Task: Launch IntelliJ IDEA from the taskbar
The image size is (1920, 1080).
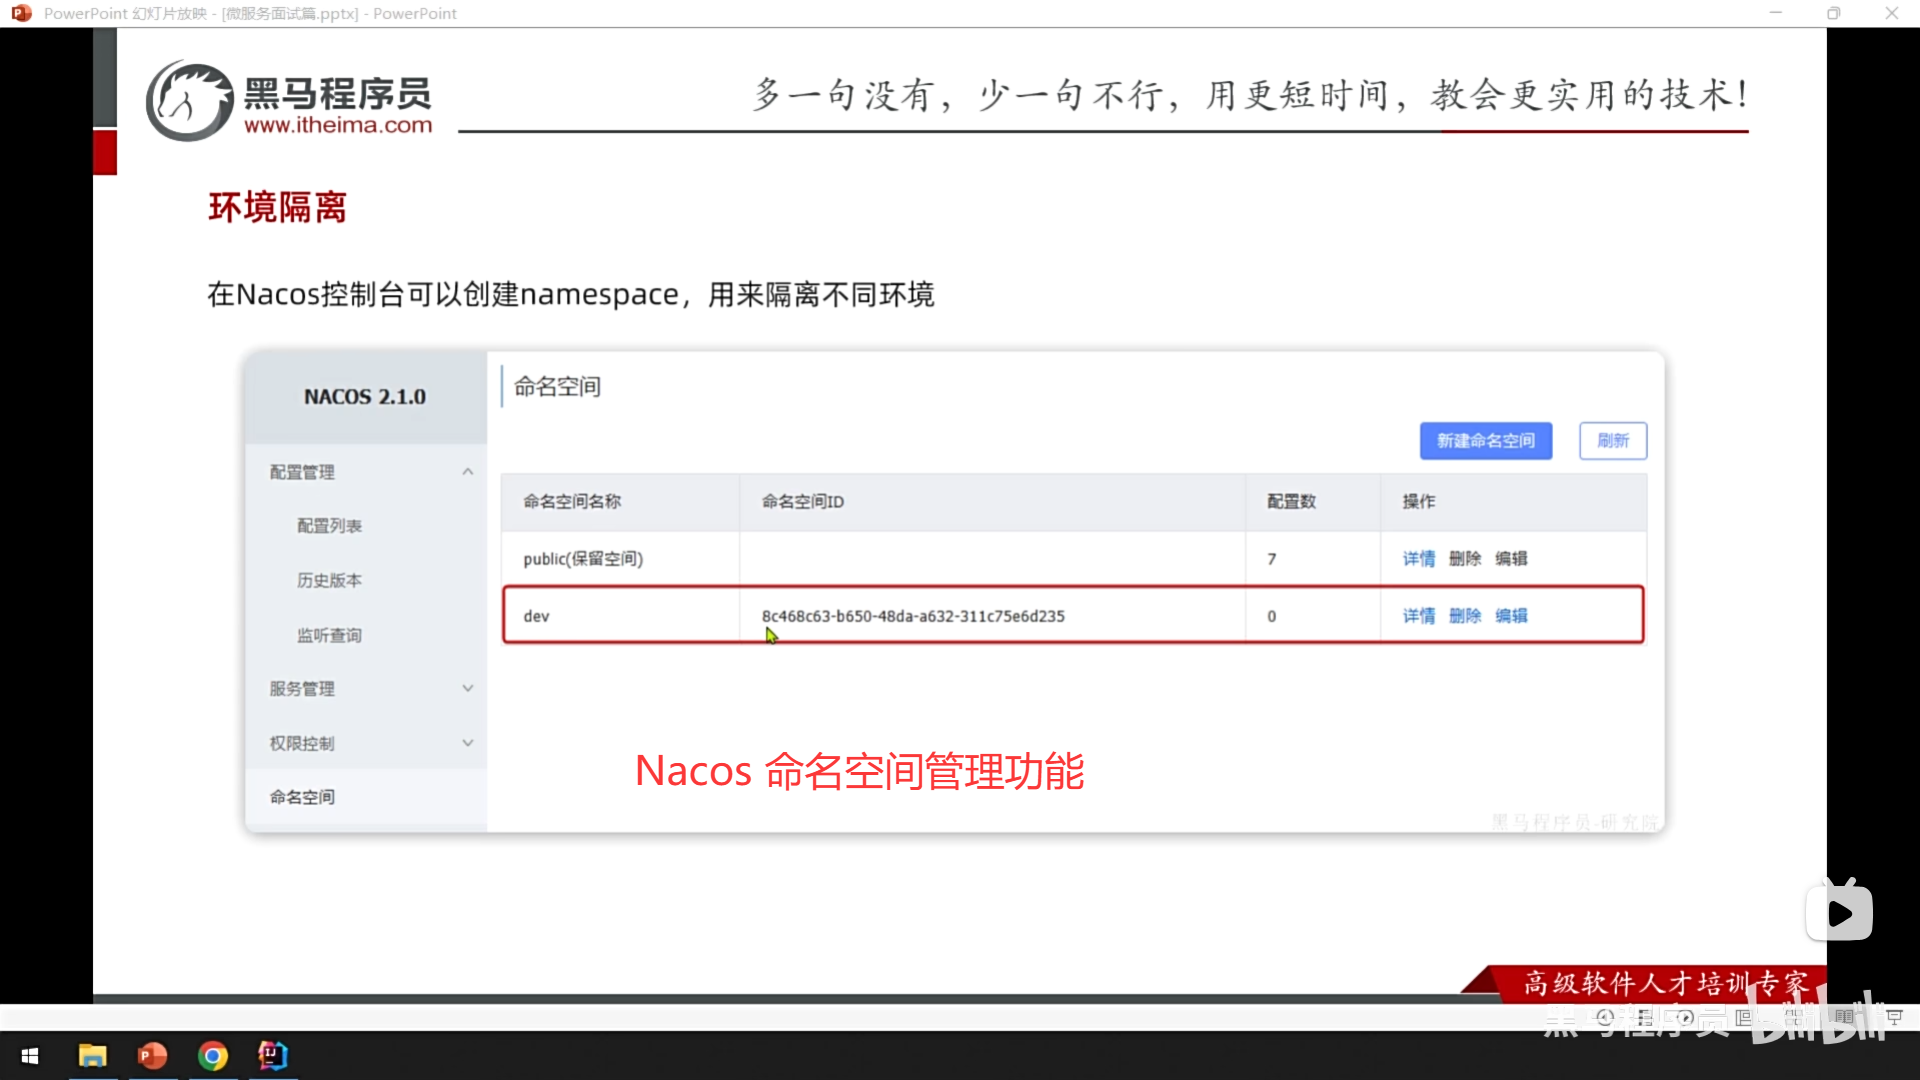Action: point(272,1056)
